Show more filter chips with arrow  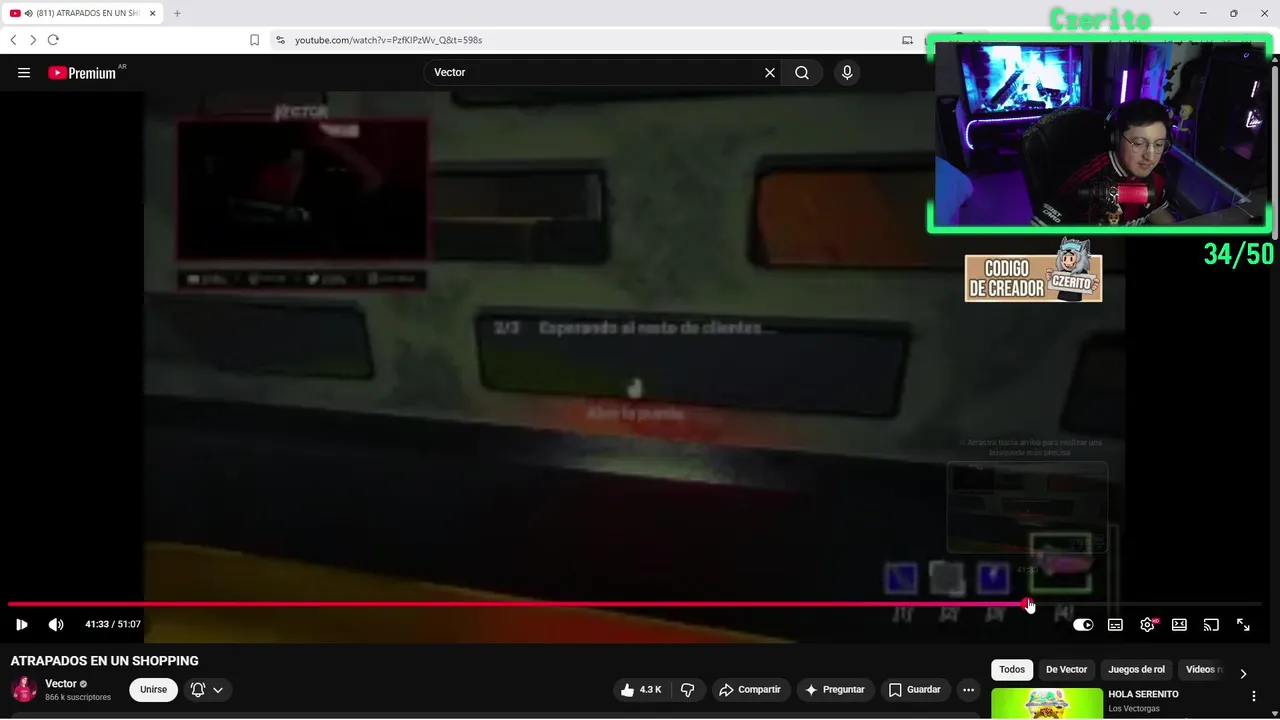tap(1243, 673)
